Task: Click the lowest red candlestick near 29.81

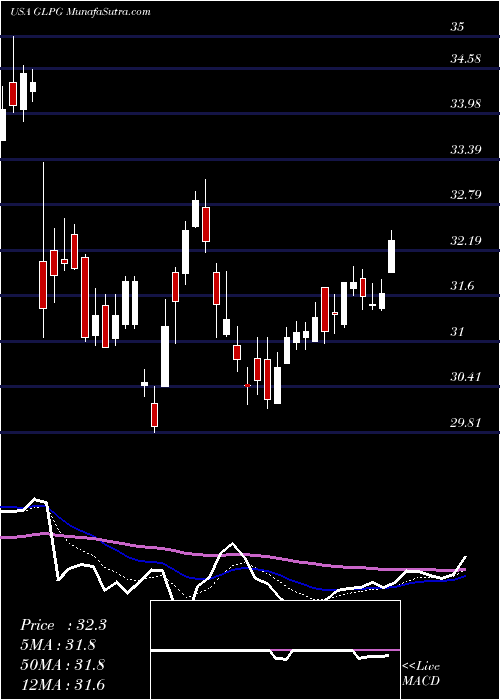Action: (x=154, y=415)
